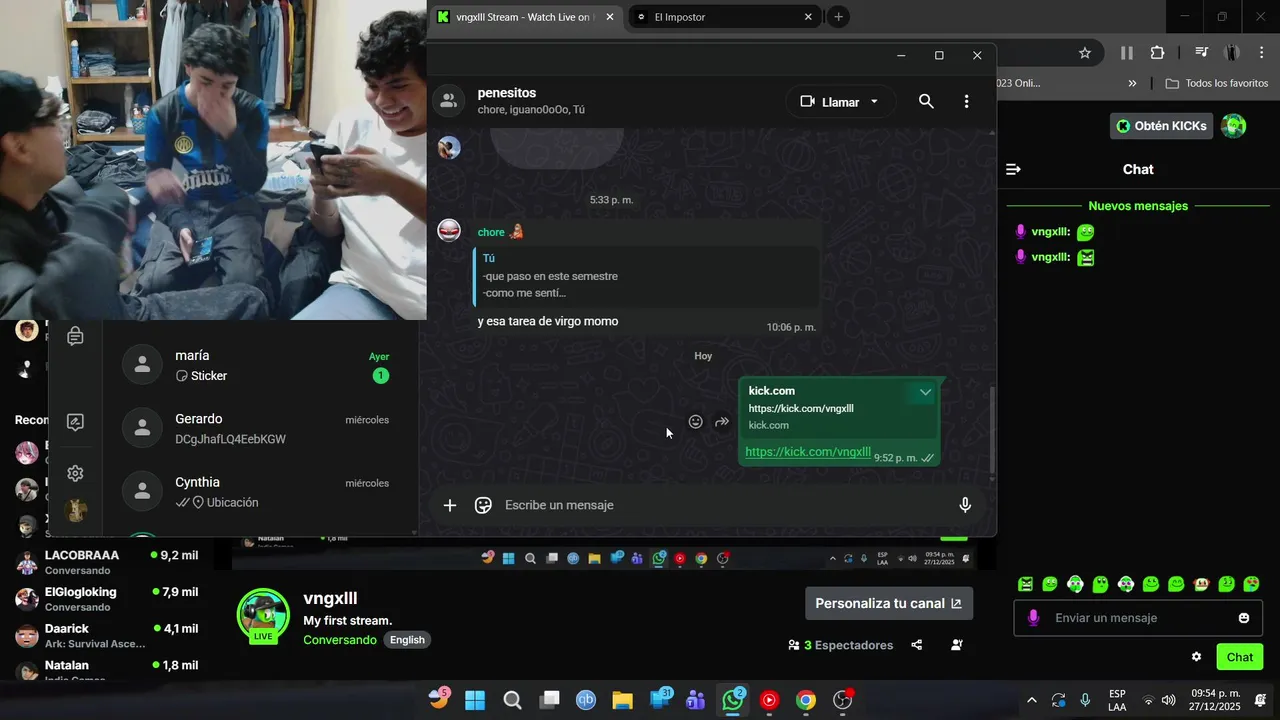1280x720 pixels.
Task: Open the media control icon in browser toolbar
Action: tap(1202, 53)
